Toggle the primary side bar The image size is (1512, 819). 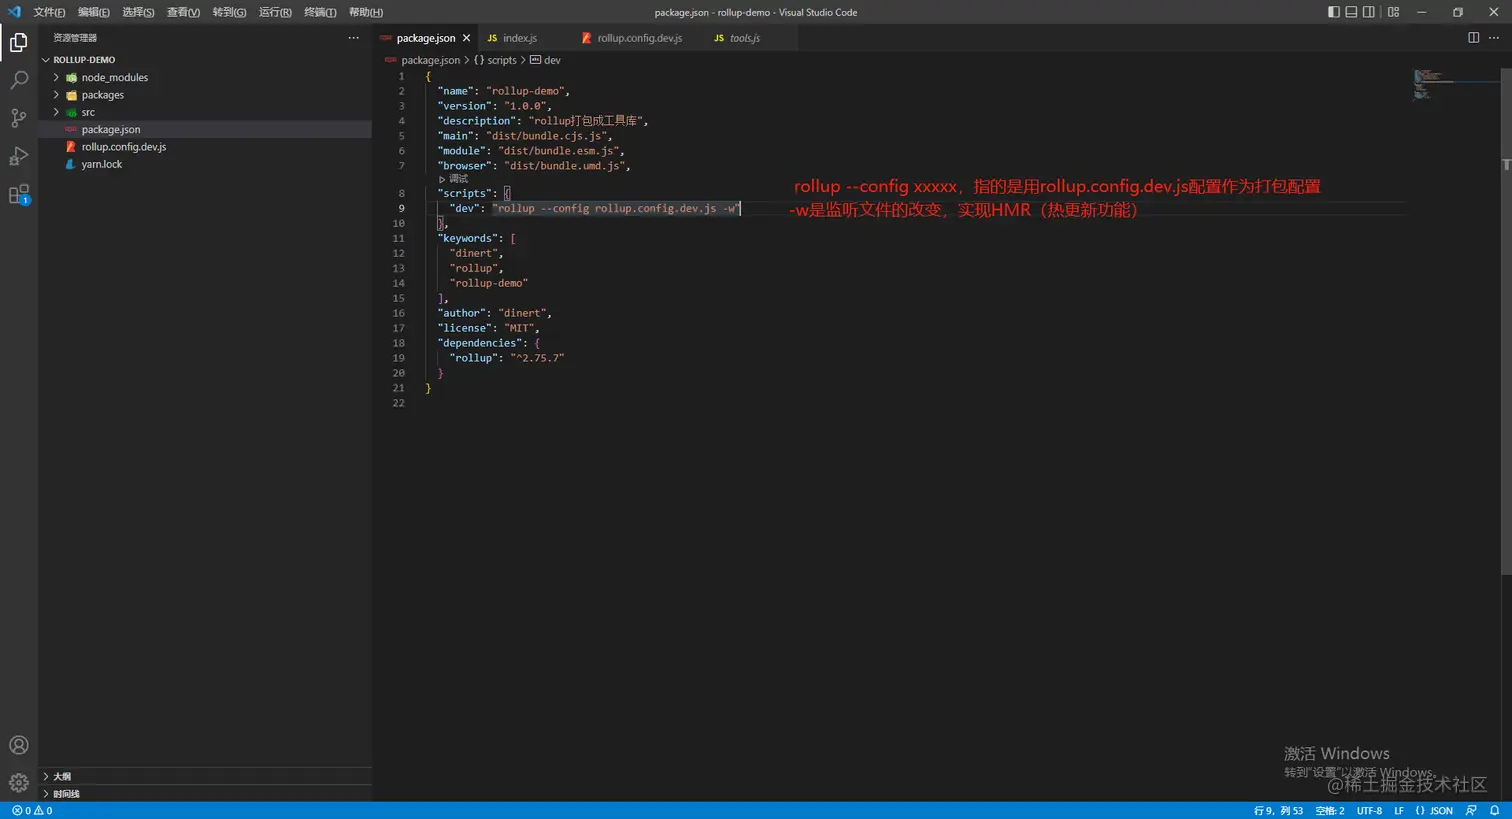coord(1333,12)
